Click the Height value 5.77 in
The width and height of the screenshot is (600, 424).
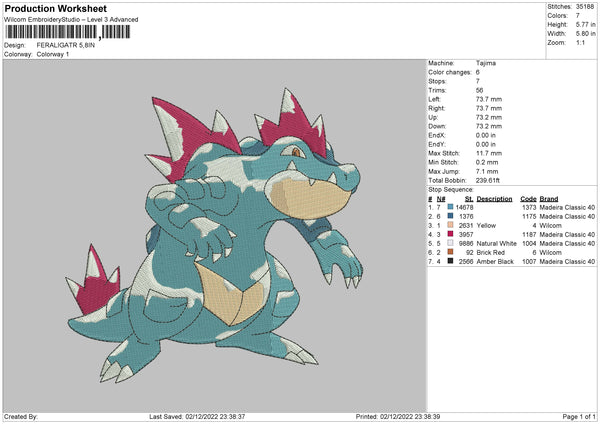tap(585, 24)
